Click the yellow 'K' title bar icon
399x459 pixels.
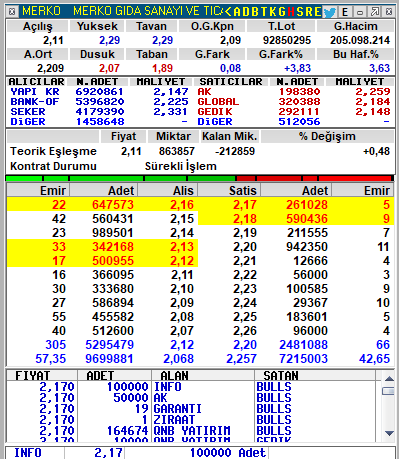pos(273,12)
